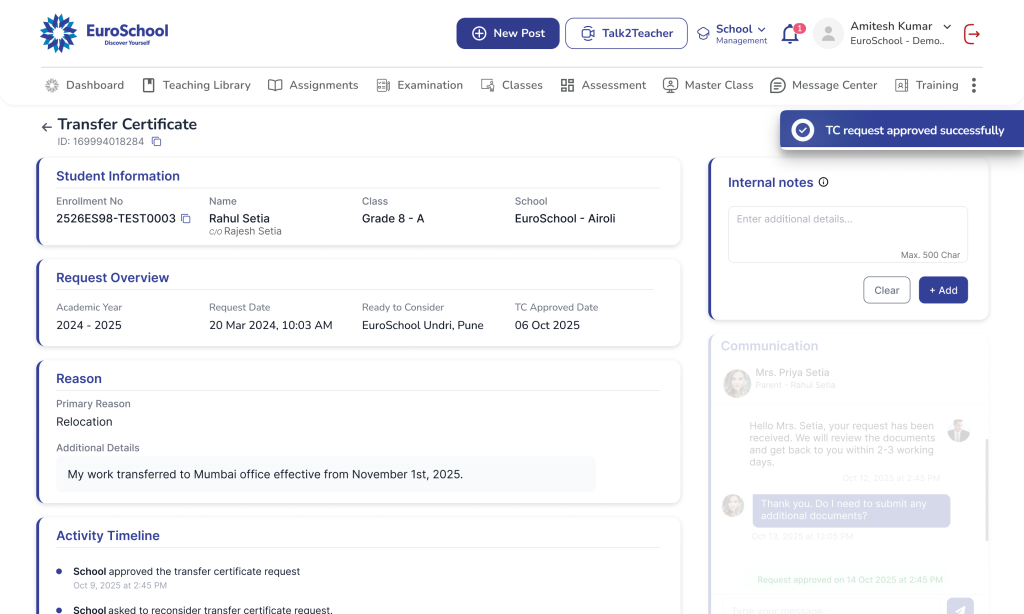Copy the transfer certificate ID
1024x614 pixels.
coord(156,142)
